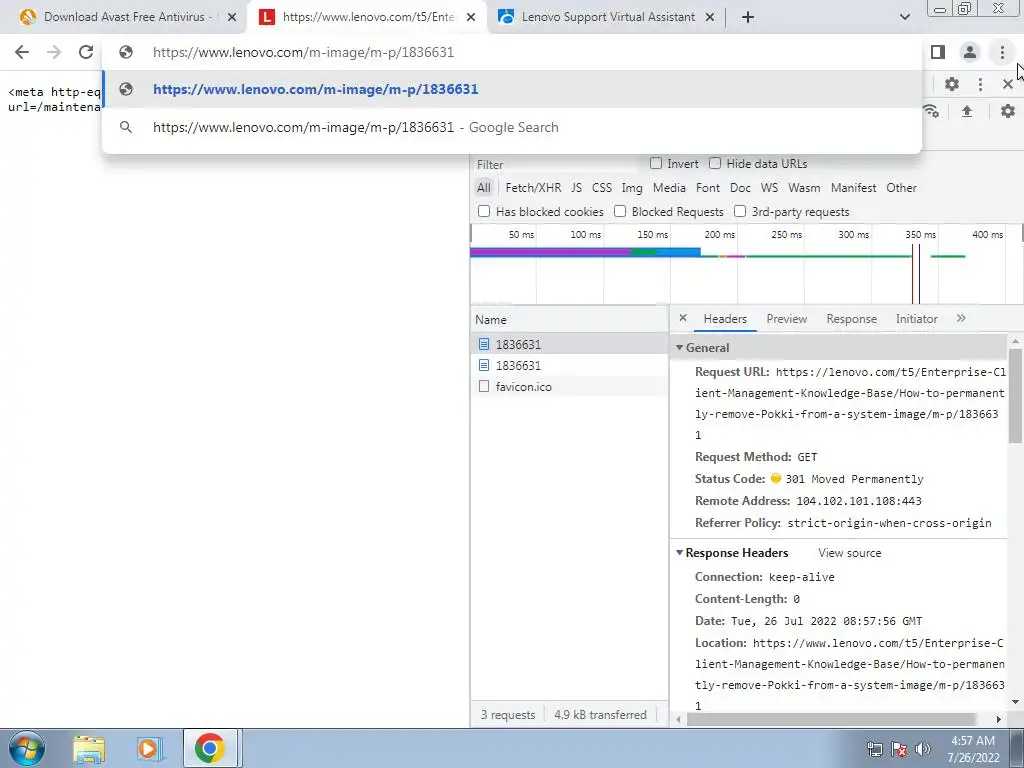
Task: Click the import HAR upload icon
Action: 967,111
